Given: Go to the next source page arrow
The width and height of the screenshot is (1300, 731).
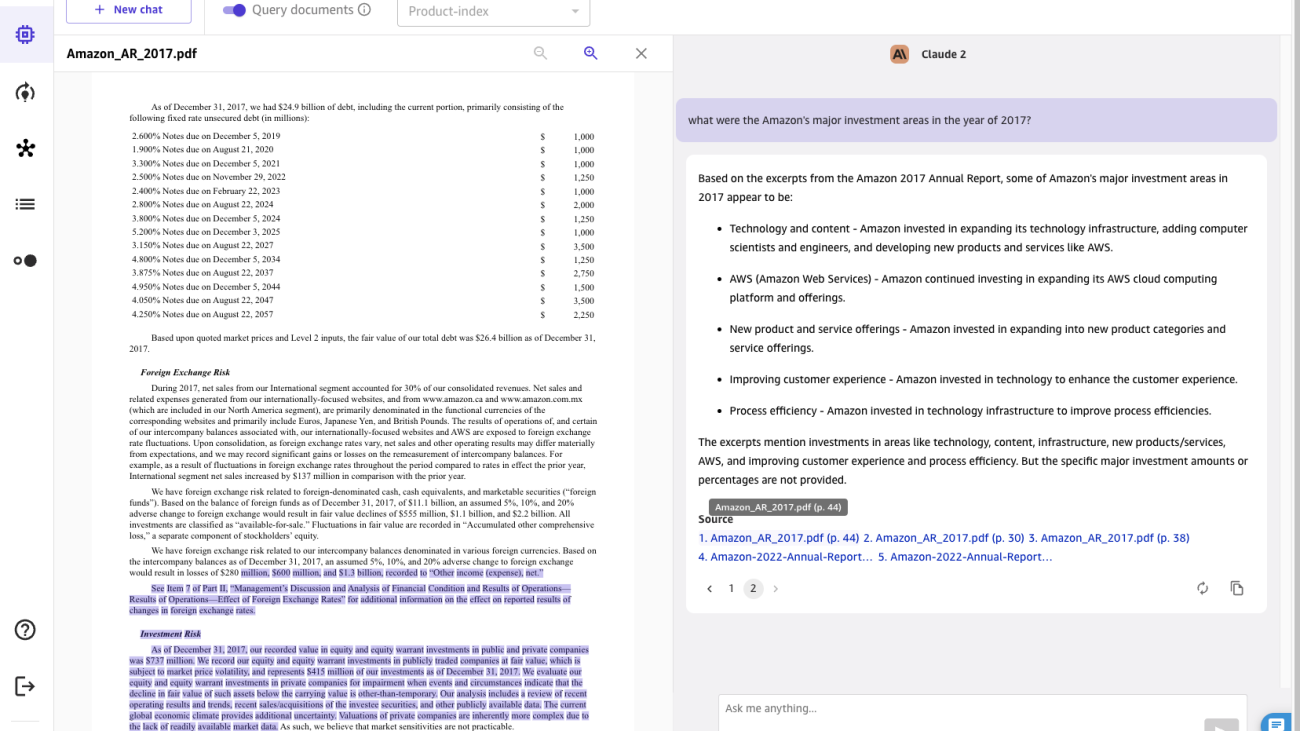Looking at the screenshot, I should click(x=775, y=589).
